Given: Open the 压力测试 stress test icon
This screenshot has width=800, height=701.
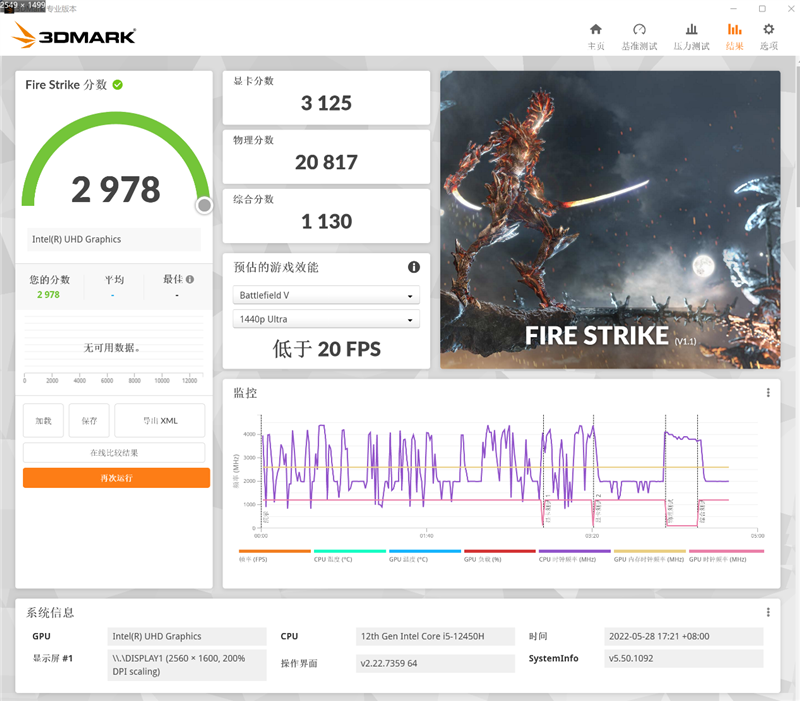Looking at the screenshot, I should [691, 30].
